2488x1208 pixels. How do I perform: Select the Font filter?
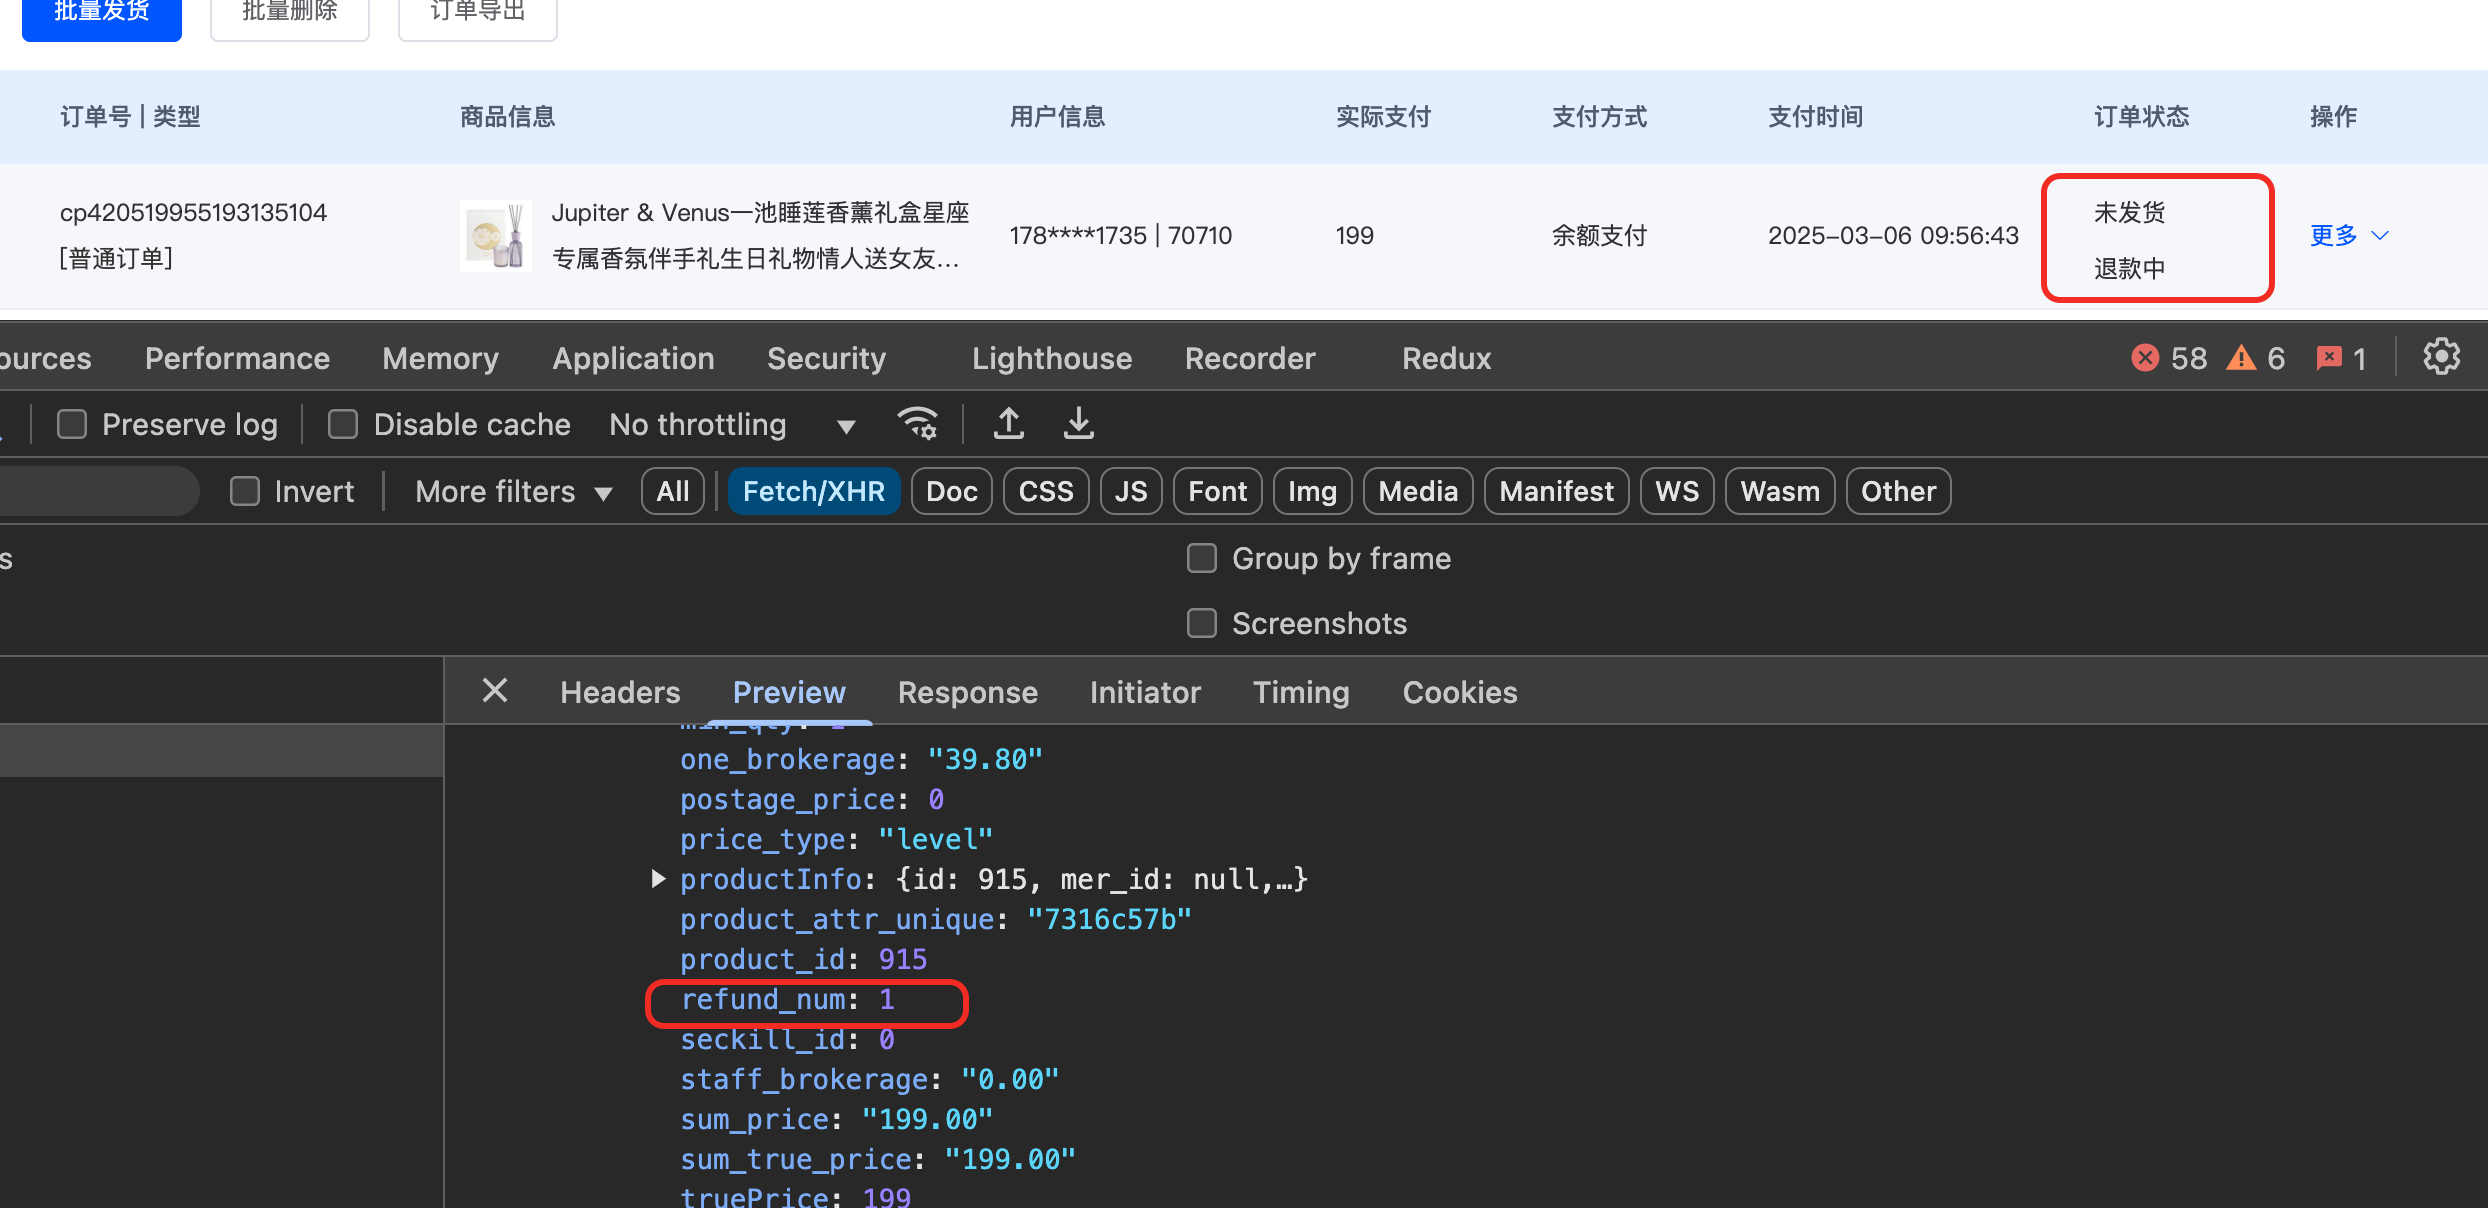coord(1217,491)
